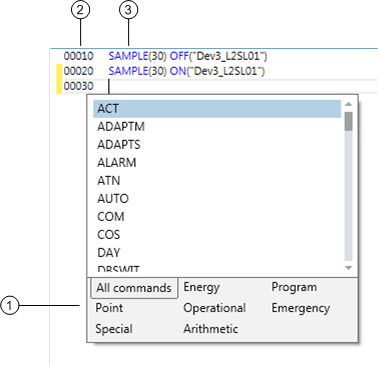Pick the ADAPTS command entry
379x366 pixels.
click(217, 145)
